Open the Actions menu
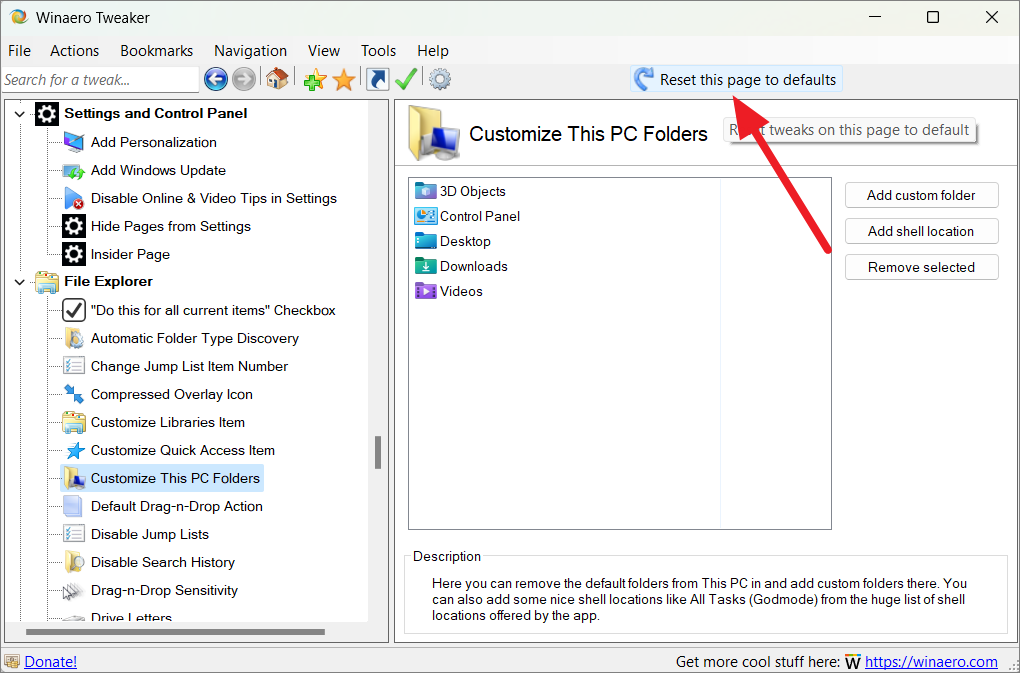This screenshot has width=1020, height=673. pyautogui.click(x=75, y=51)
